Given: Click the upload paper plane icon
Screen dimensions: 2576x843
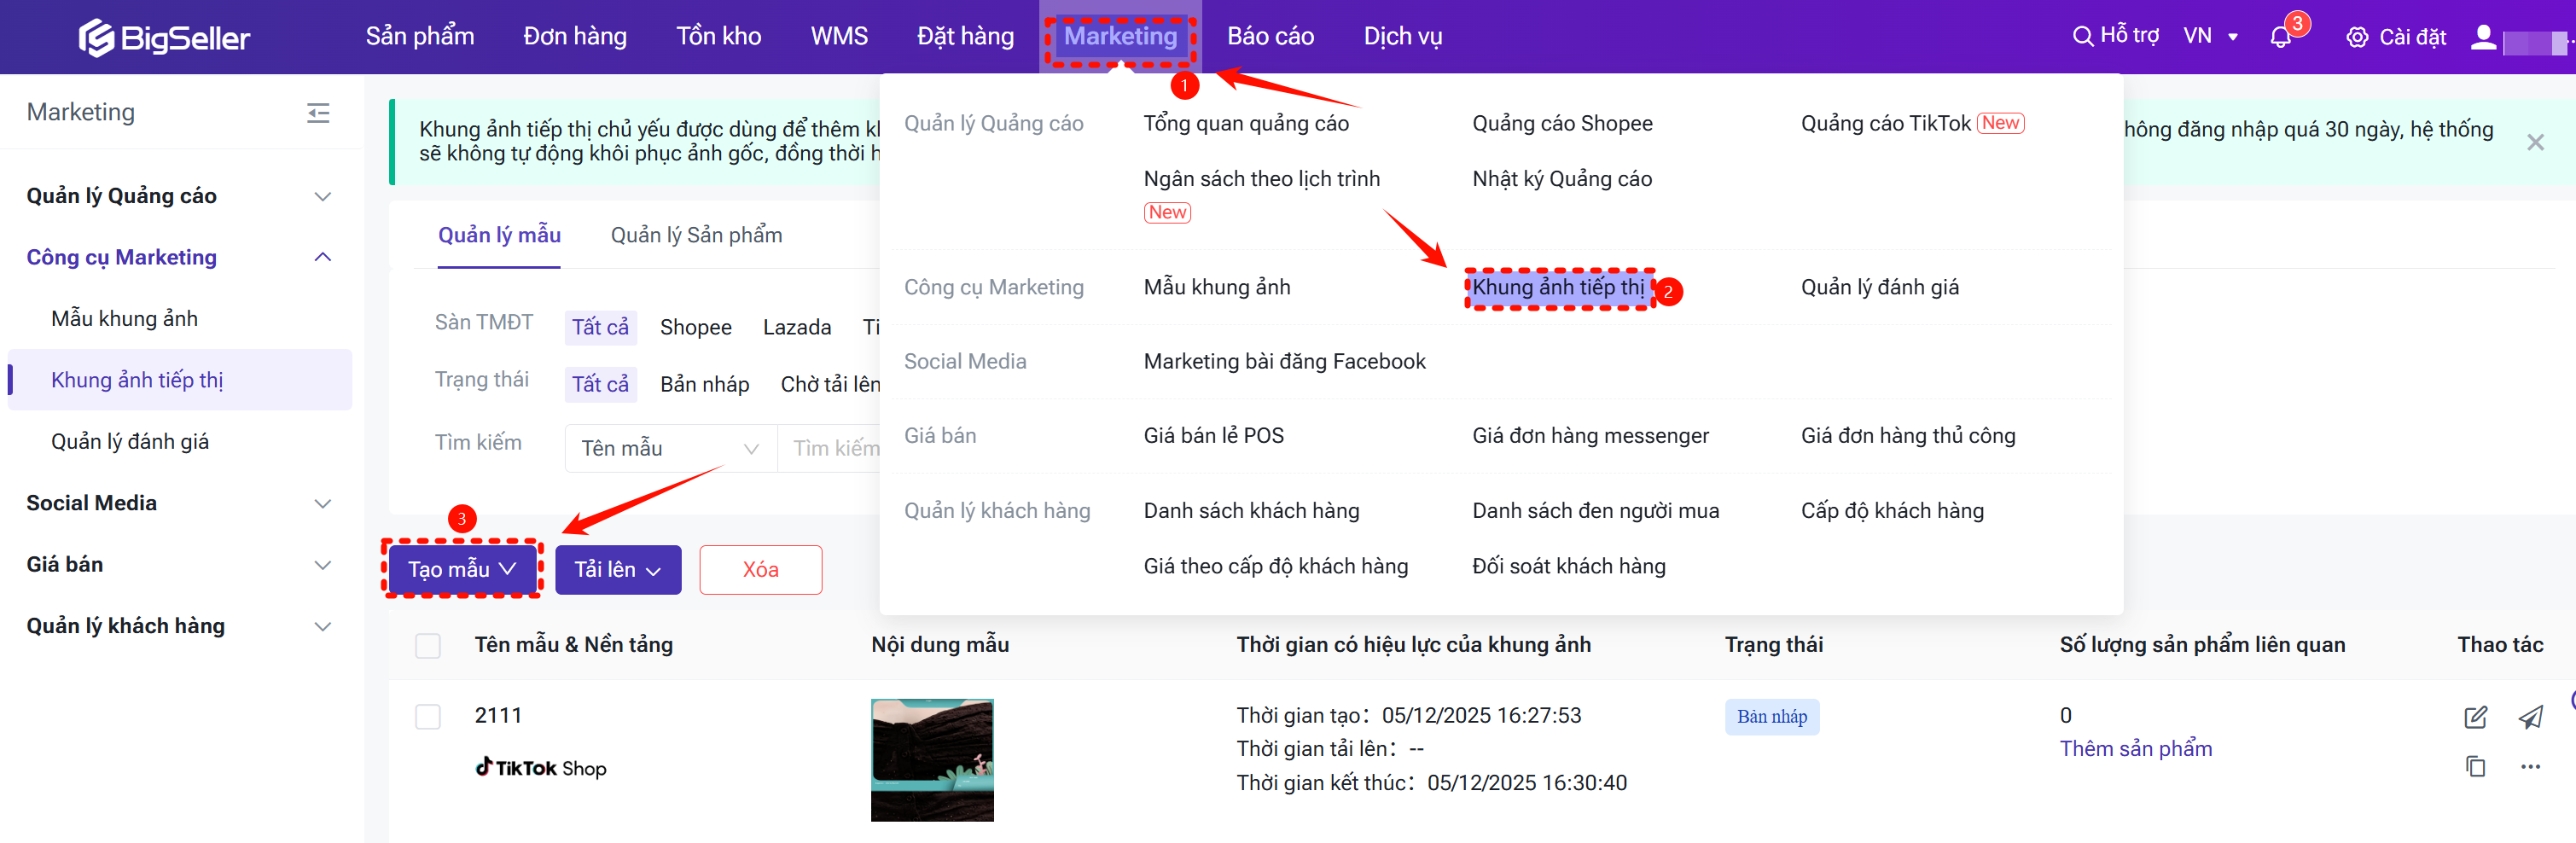Looking at the screenshot, I should 2530,717.
